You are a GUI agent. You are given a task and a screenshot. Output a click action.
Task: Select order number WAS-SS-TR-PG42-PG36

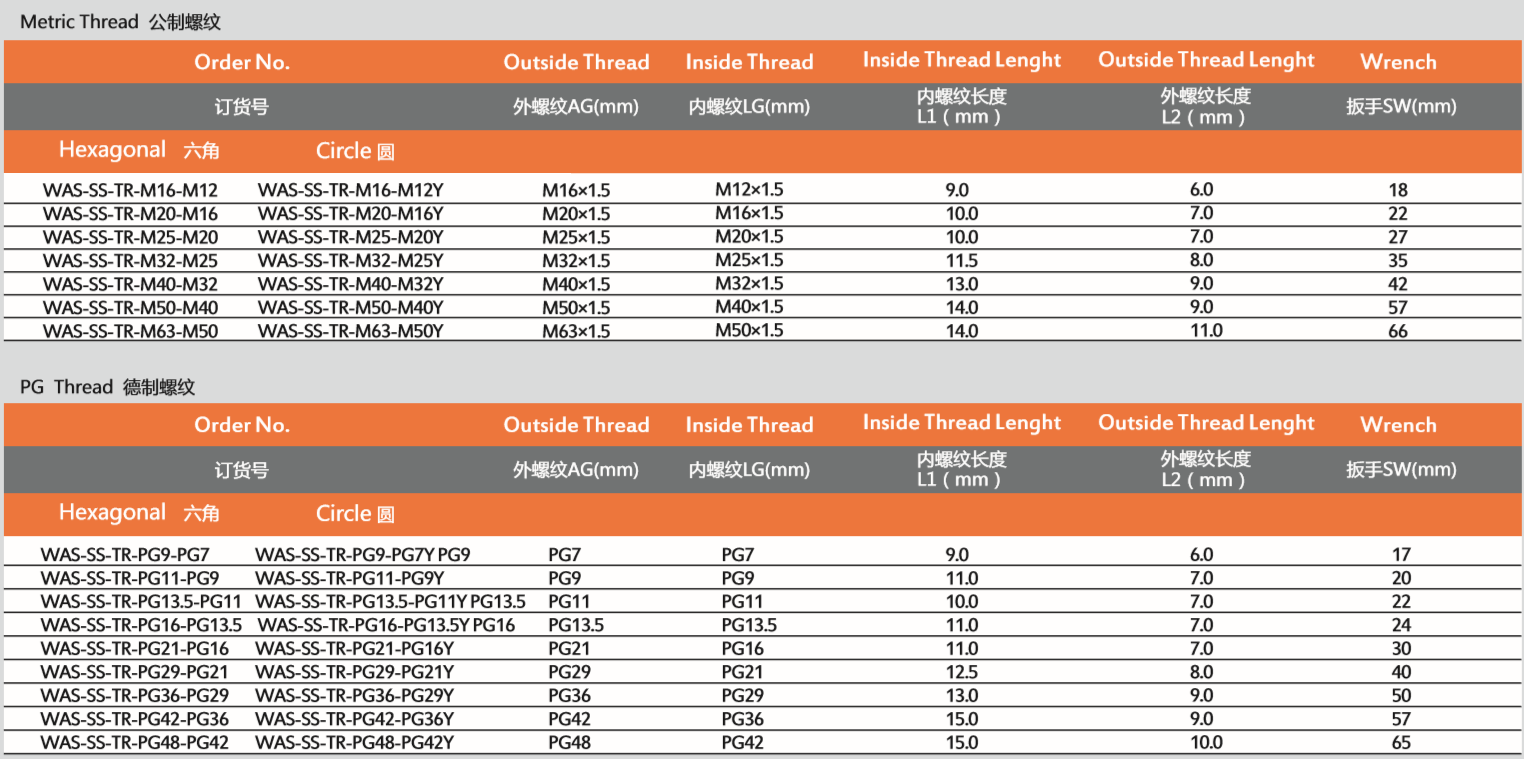point(135,719)
